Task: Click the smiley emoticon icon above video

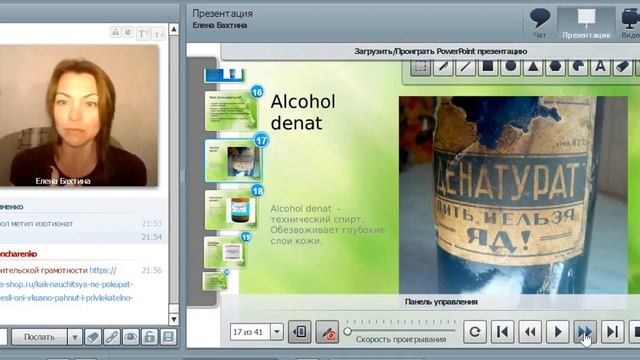Action: tap(128, 32)
